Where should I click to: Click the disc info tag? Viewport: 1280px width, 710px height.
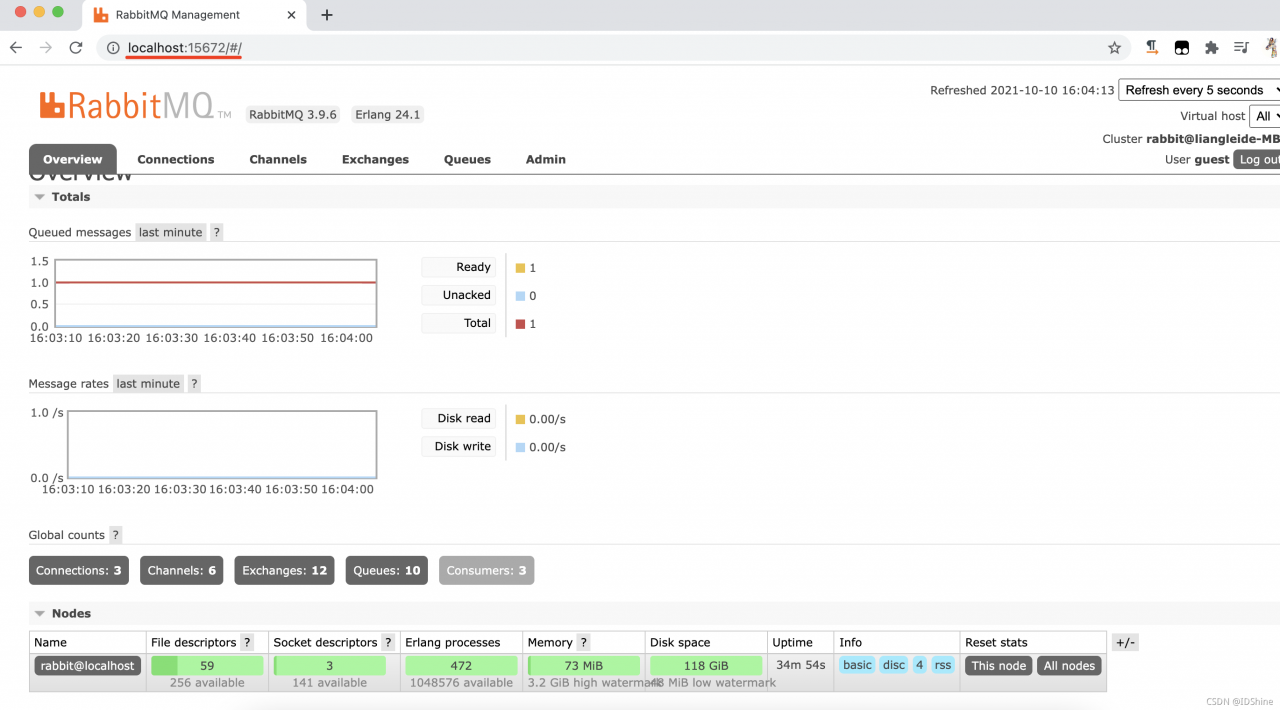coord(894,665)
